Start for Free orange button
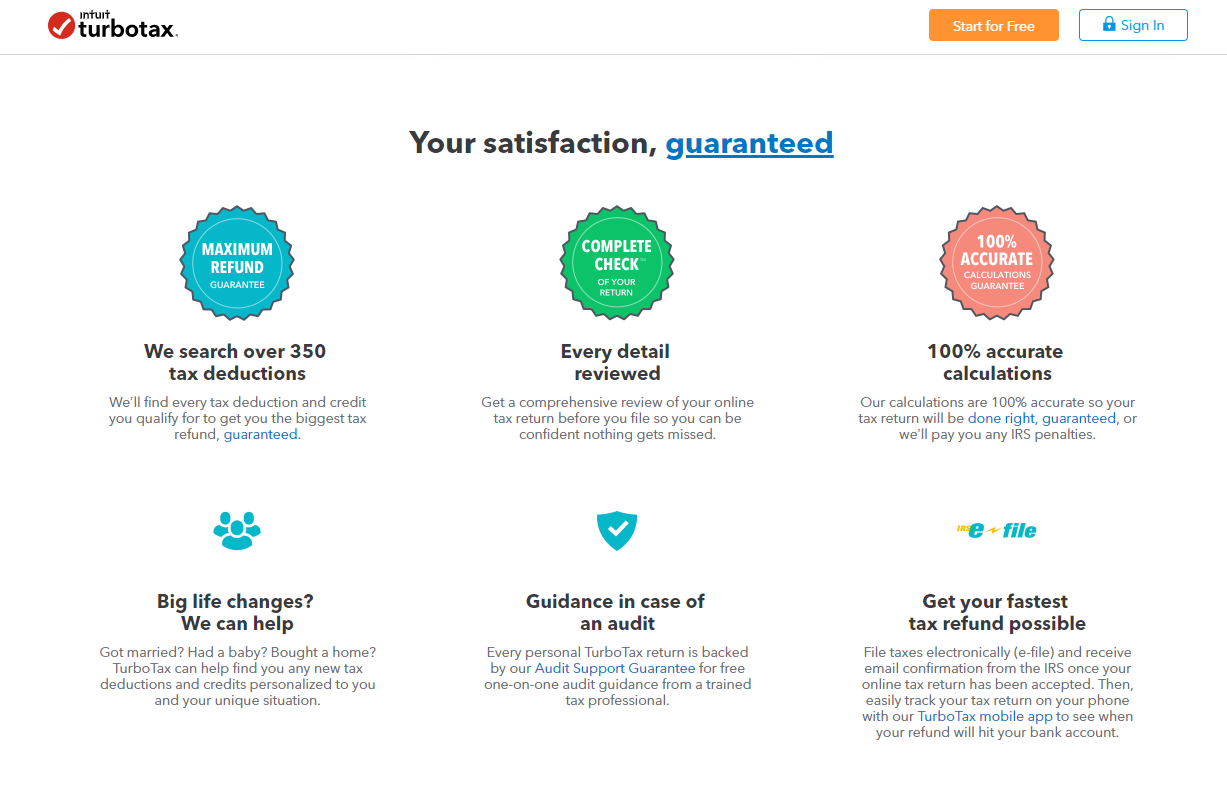Image resolution: width=1227 pixels, height=794 pixels. [993, 25]
